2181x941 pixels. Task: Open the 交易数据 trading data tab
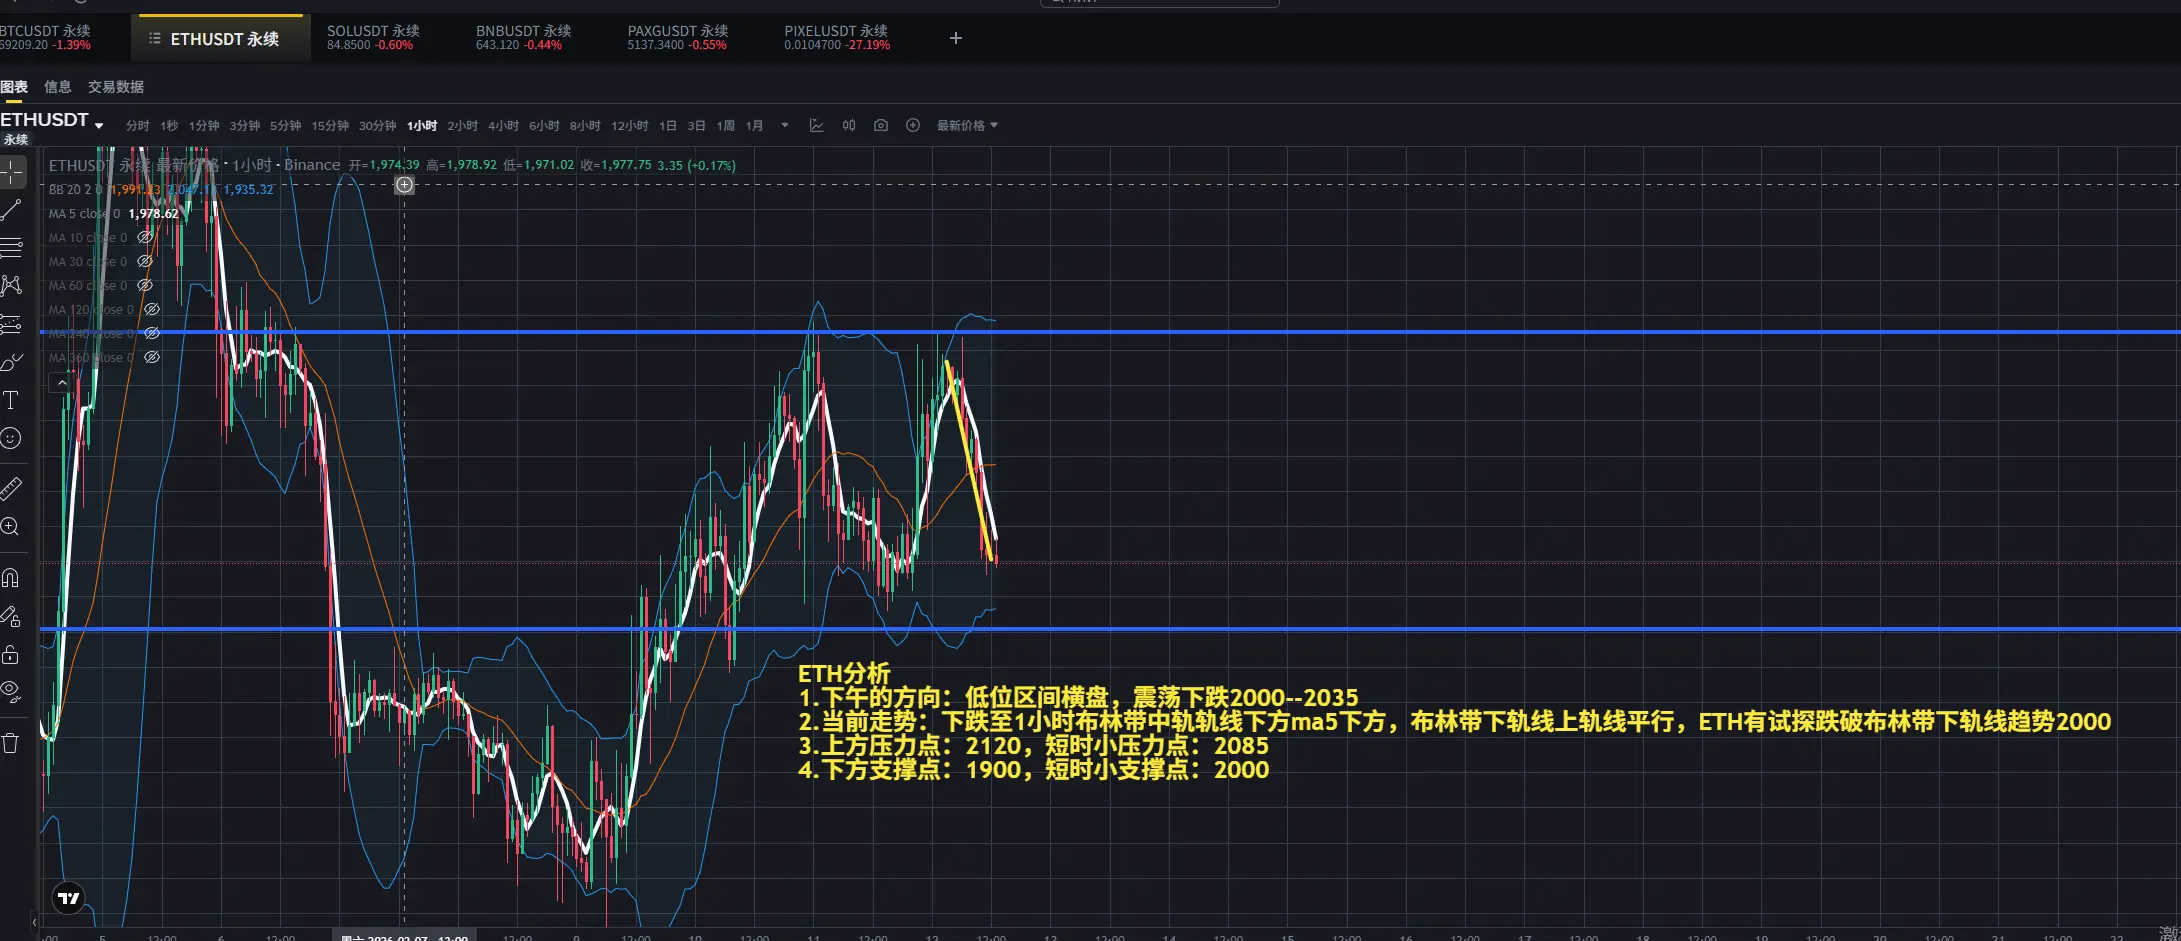116,87
